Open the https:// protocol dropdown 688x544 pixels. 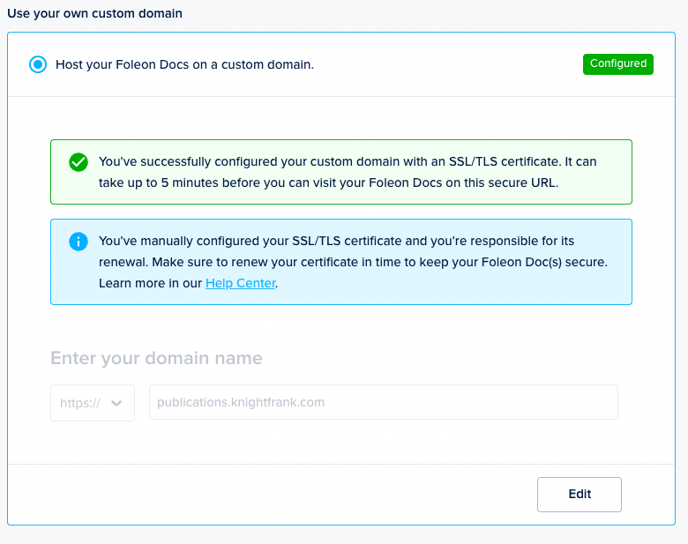pos(92,403)
